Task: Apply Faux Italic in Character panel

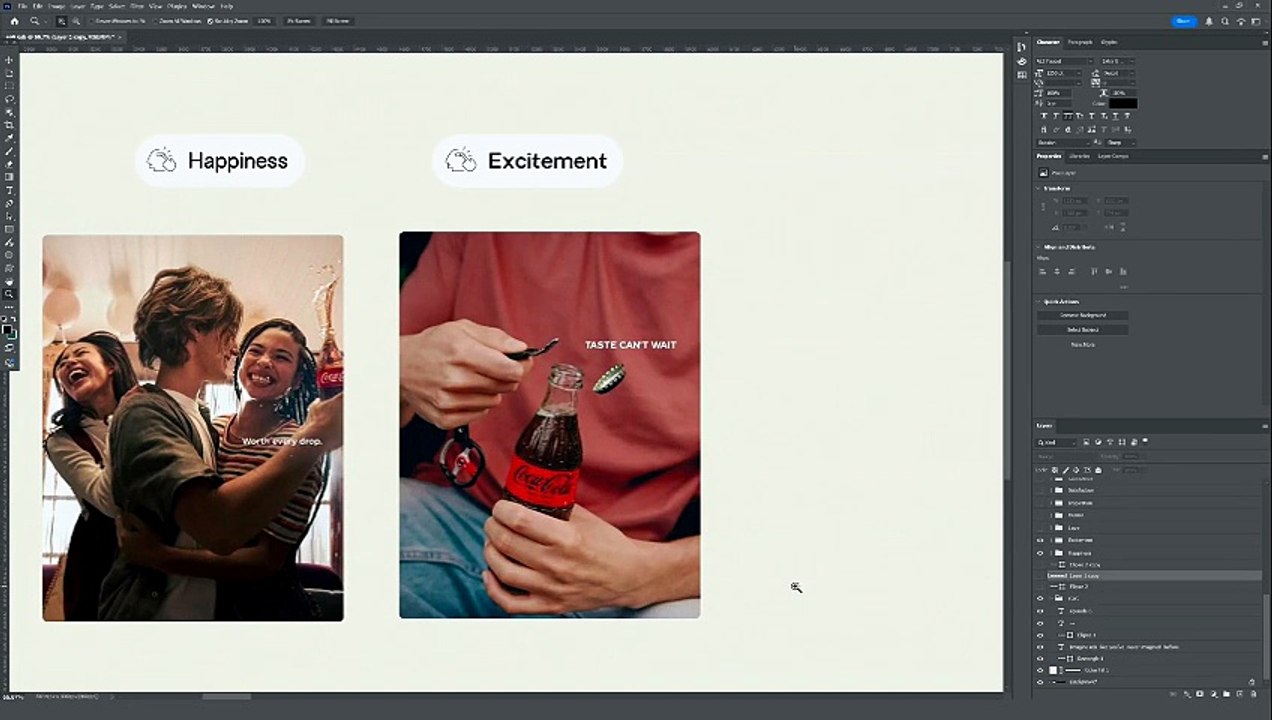Action: [x=1056, y=116]
